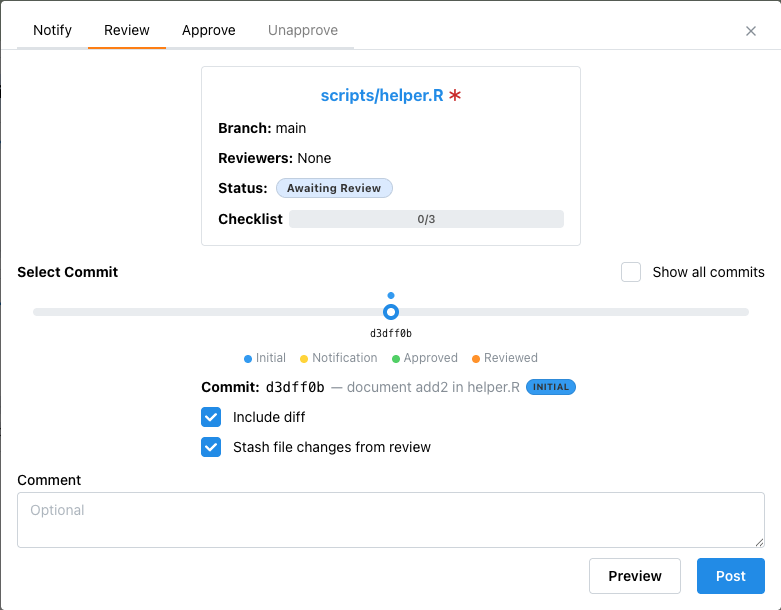Viewport: 781px width, 610px height.
Task: Click the Awaiting Review status badge
Action: (x=335, y=188)
